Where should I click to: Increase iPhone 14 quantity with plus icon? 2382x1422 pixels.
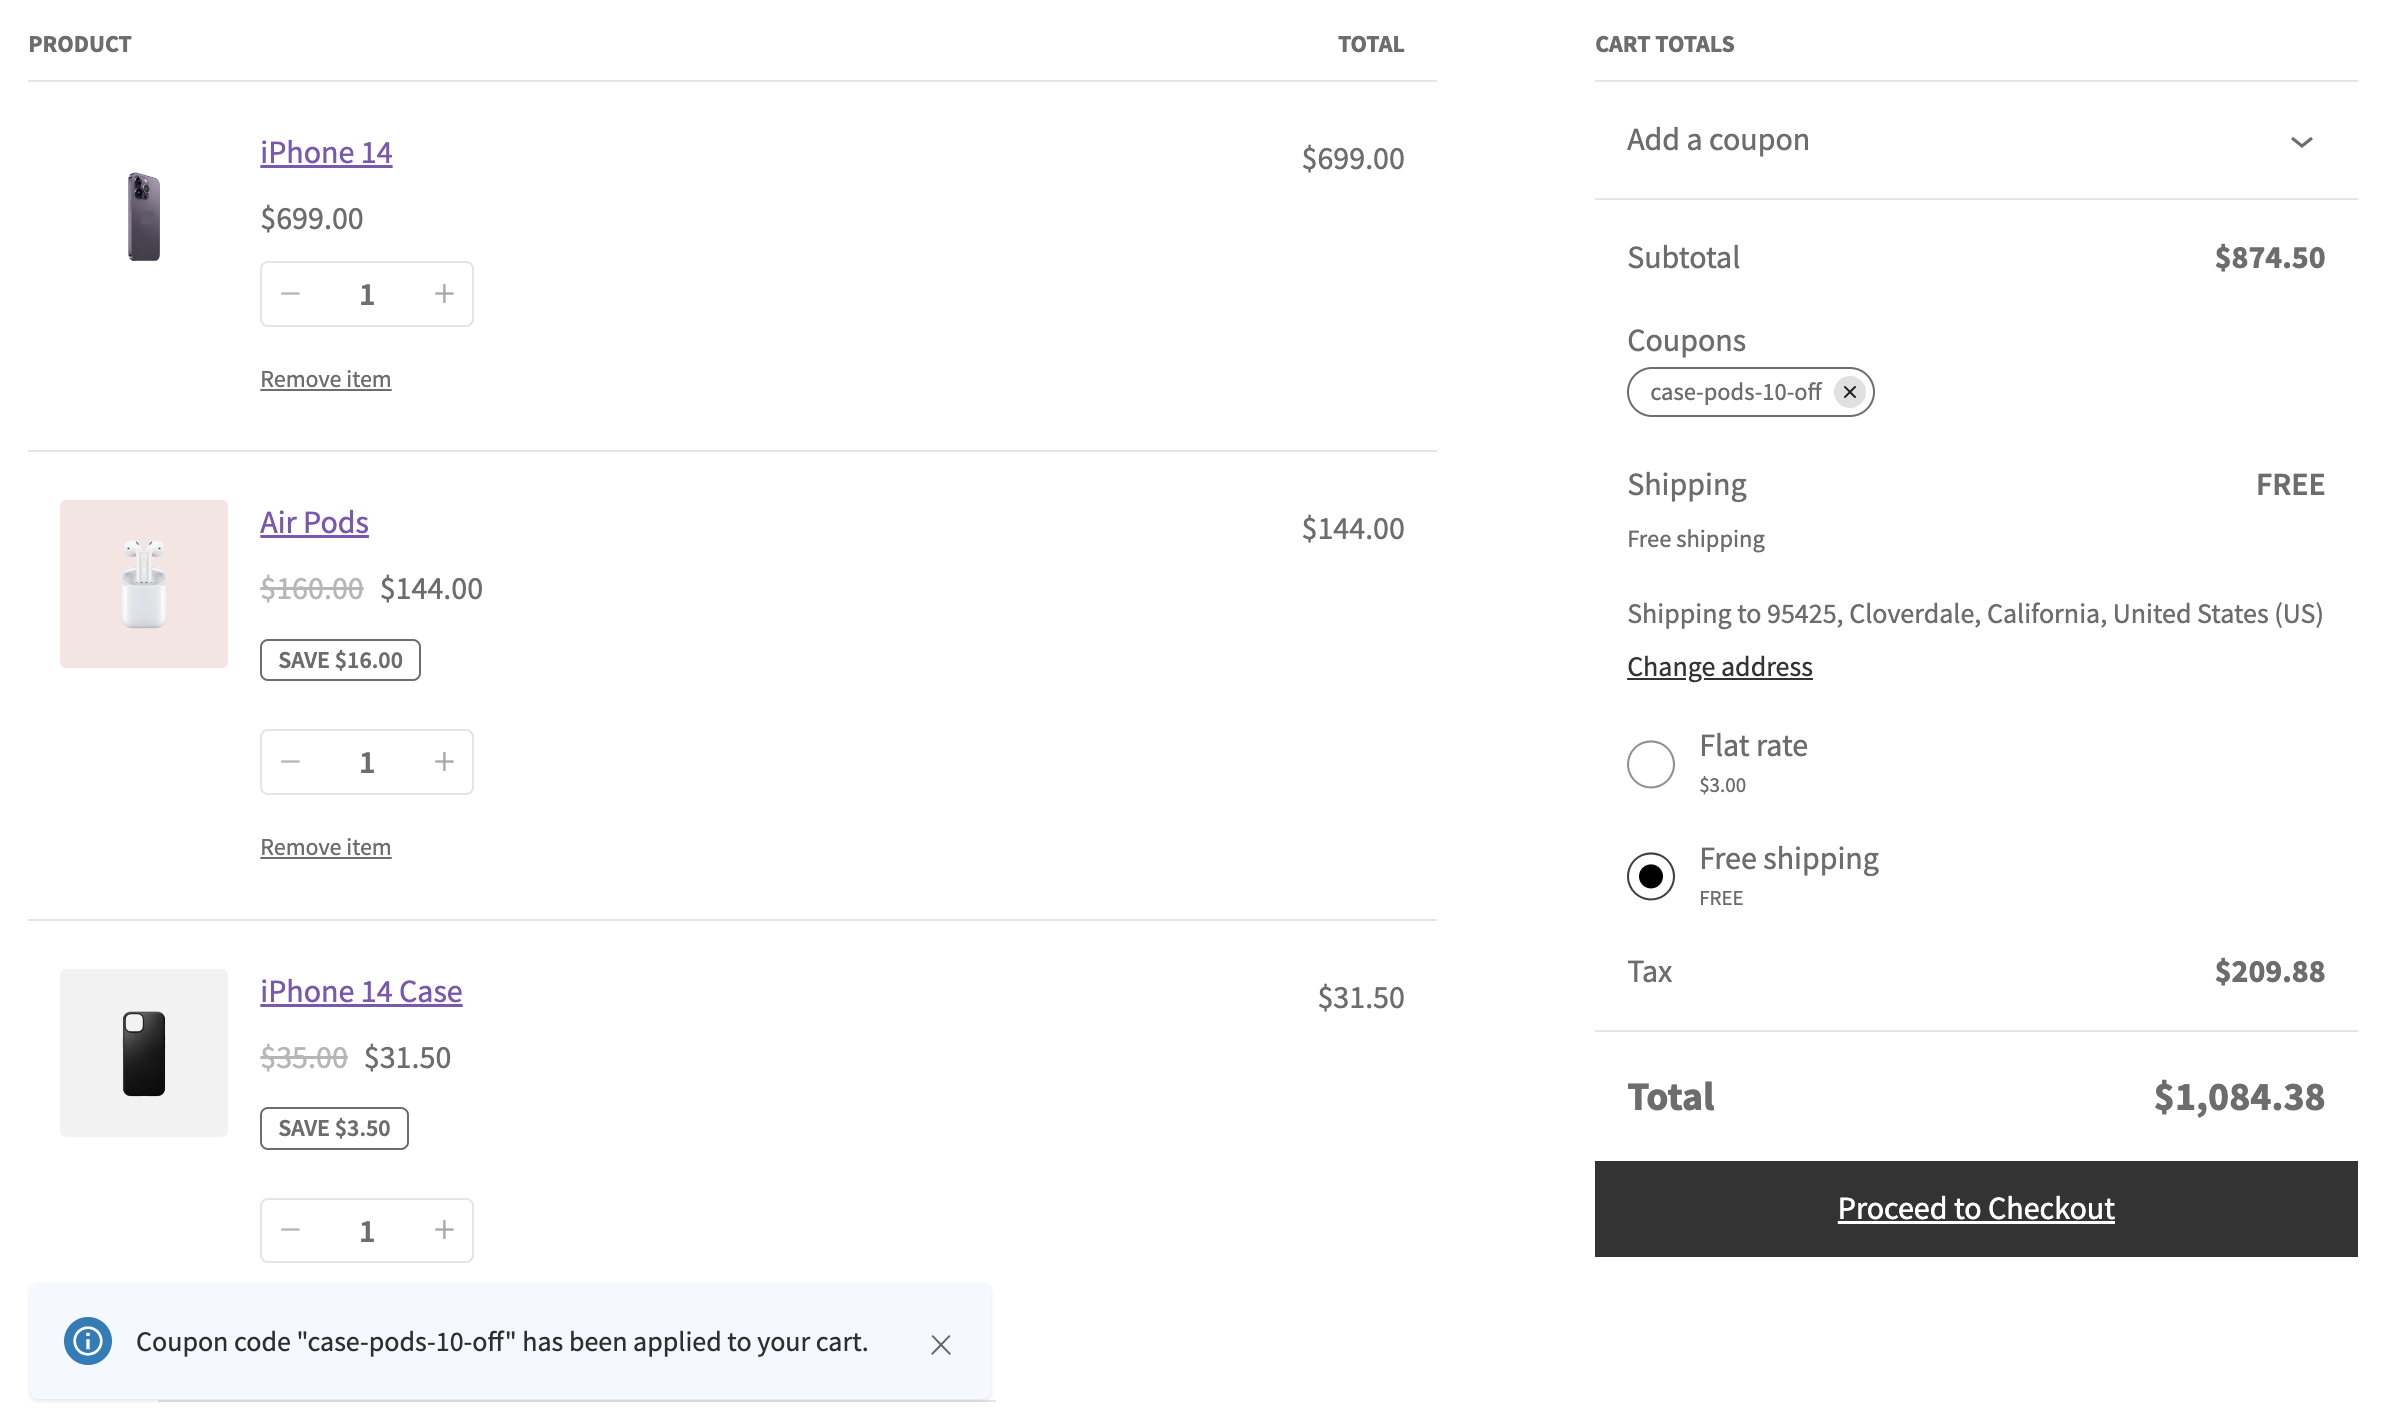coord(443,293)
